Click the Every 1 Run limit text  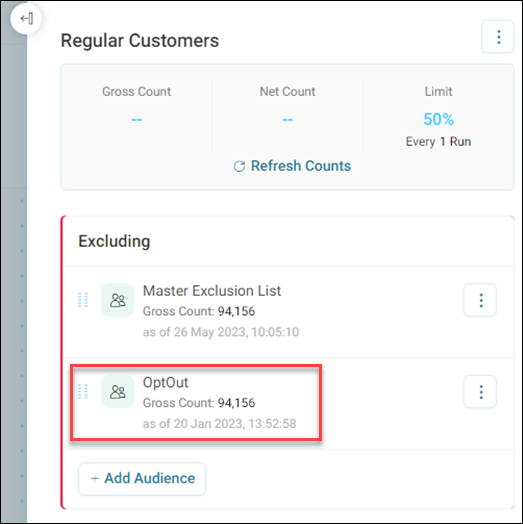pyautogui.click(x=438, y=142)
